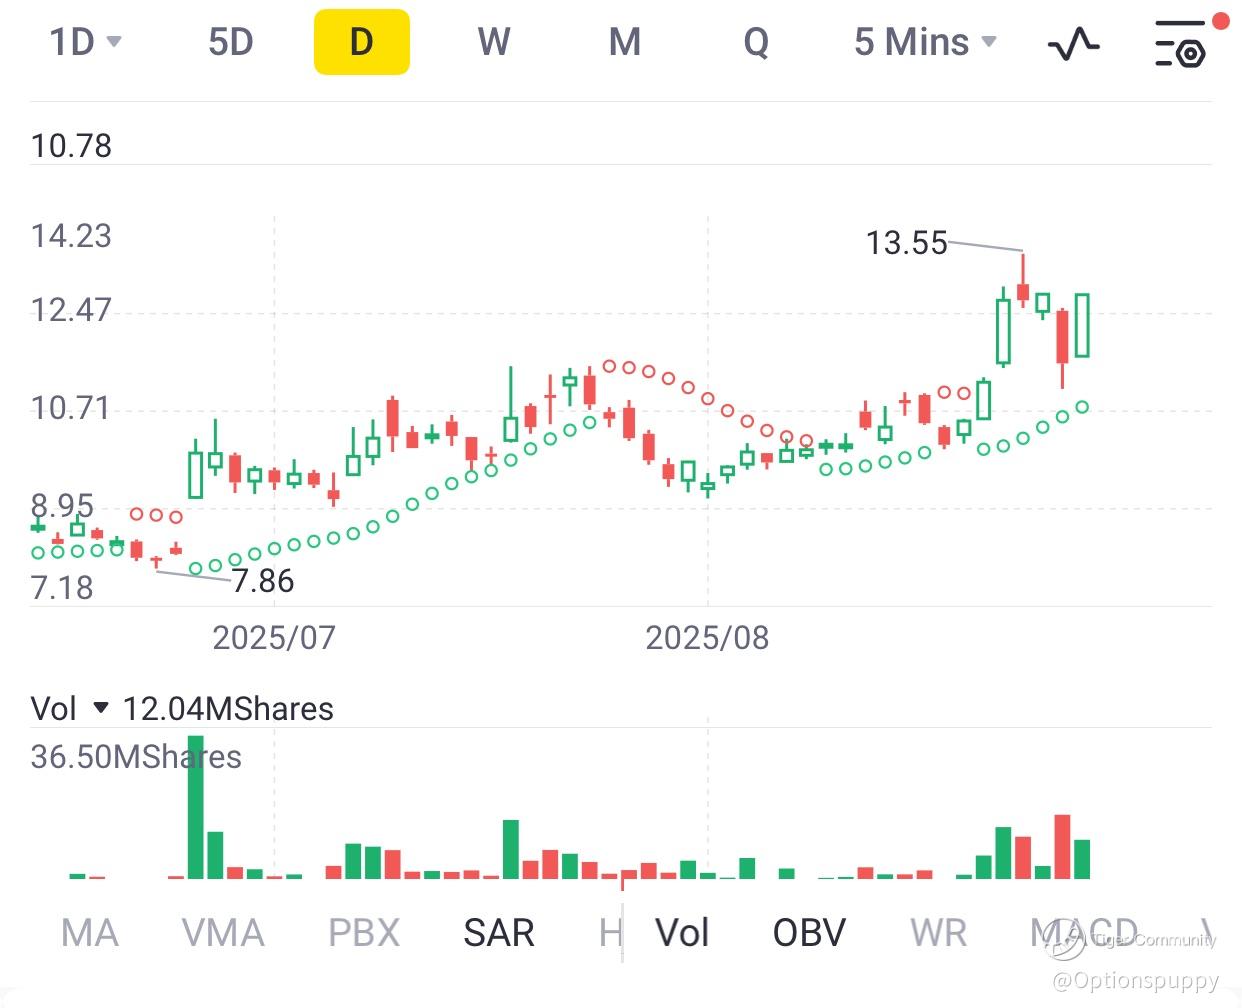Screen dimensions: 1242x1008
Task: Select the WR sub-indicator
Action: pyautogui.click(x=939, y=933)
